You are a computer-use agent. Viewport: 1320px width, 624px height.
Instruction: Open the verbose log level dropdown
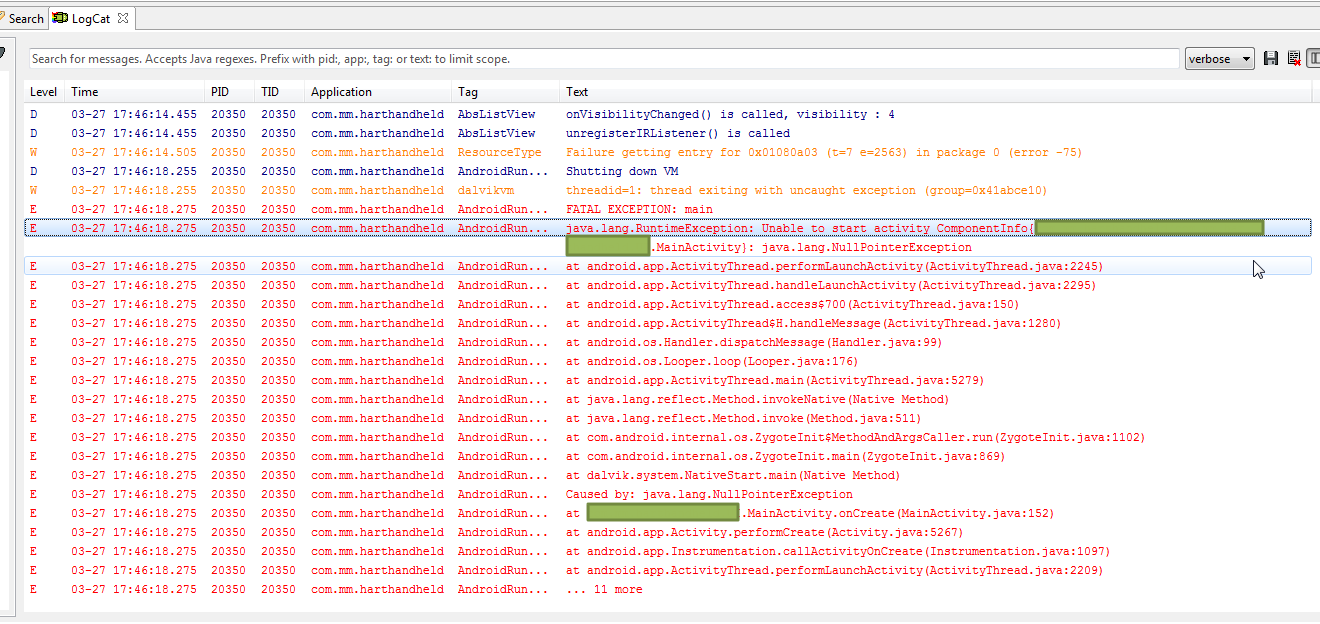1219,59
